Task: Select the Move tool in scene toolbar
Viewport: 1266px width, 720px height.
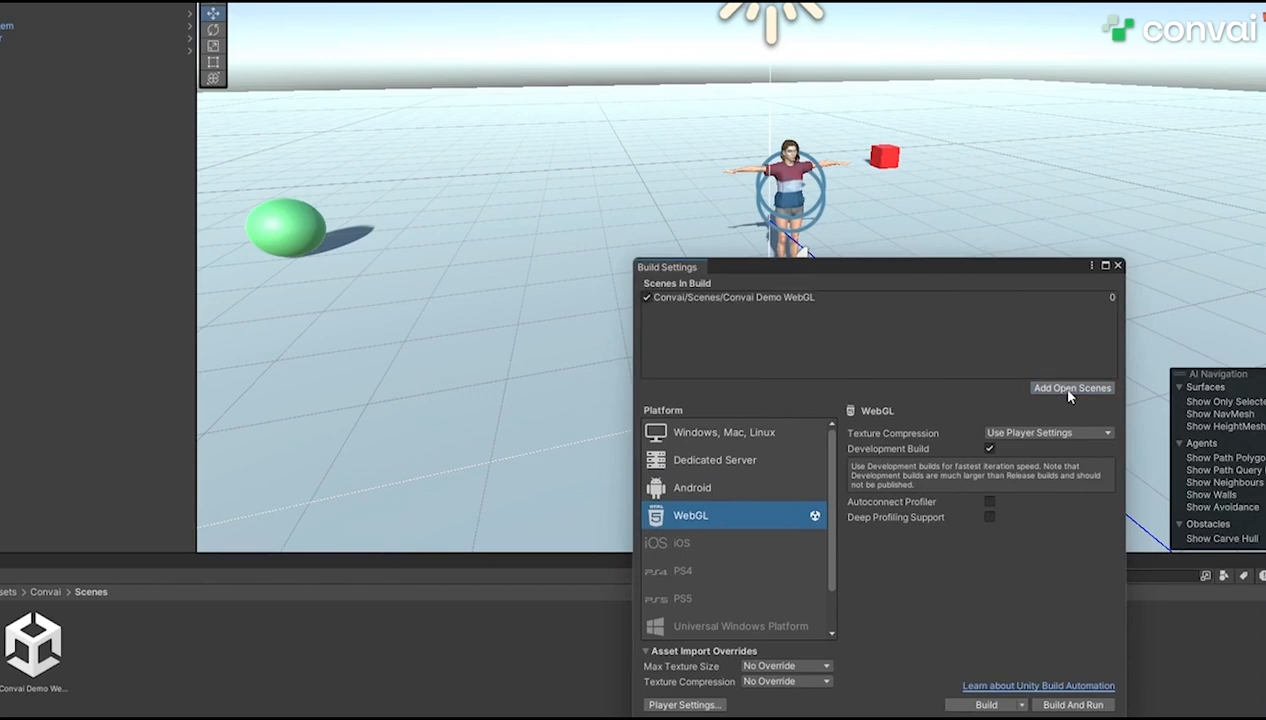Action: coord(213,14)
